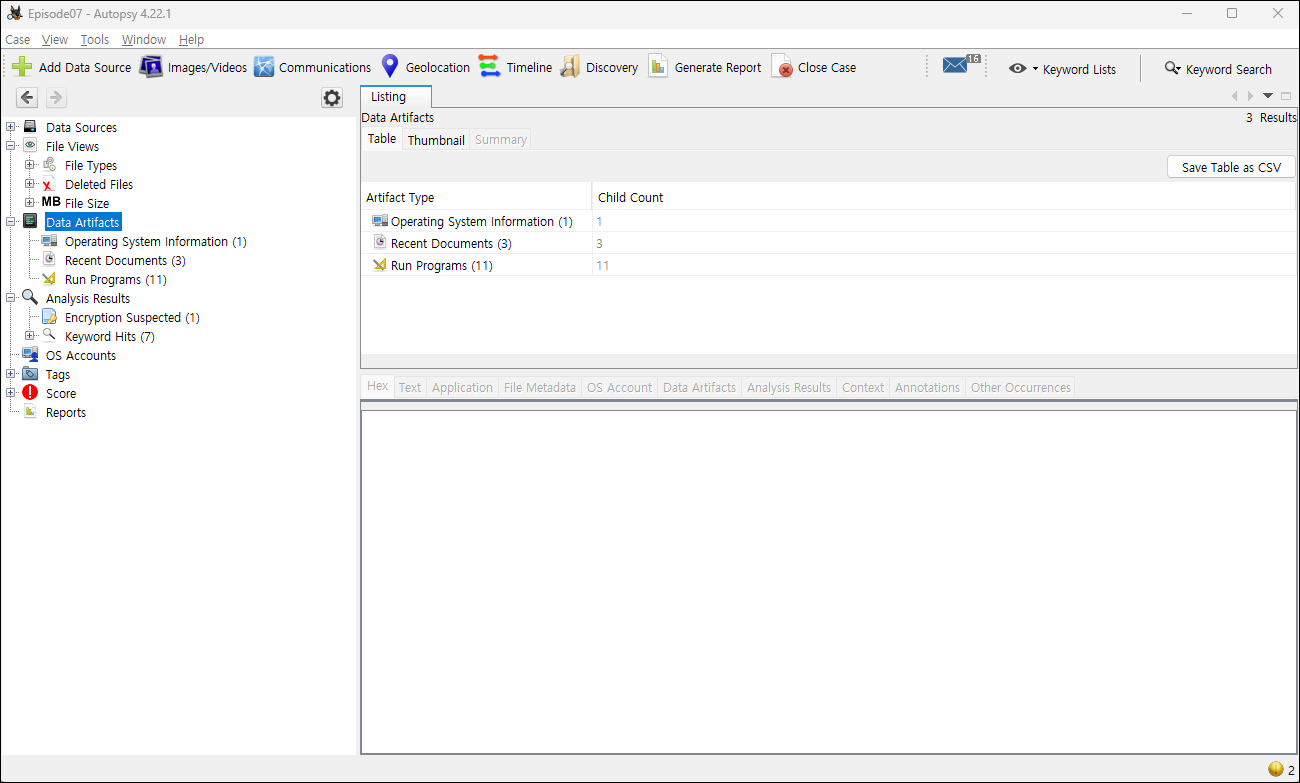Viewport: 1300px width, 783px height.
Task: Click the back navigation arrow
Action: [x=27, y=97]
